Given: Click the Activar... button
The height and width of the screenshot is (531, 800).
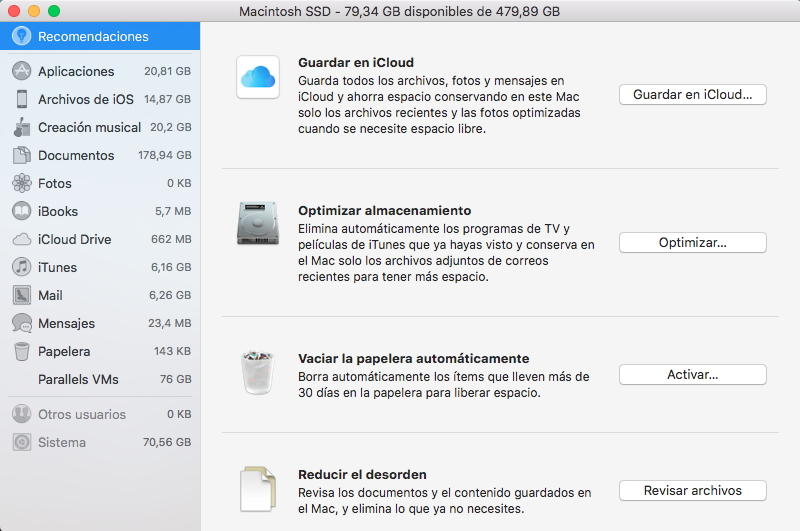Looking at the screenshot, I should (692, 374).
